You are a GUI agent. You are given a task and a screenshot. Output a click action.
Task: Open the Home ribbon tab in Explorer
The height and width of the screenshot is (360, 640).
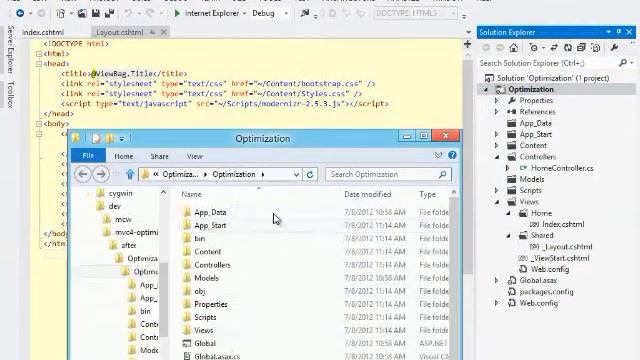coord(124,156)
